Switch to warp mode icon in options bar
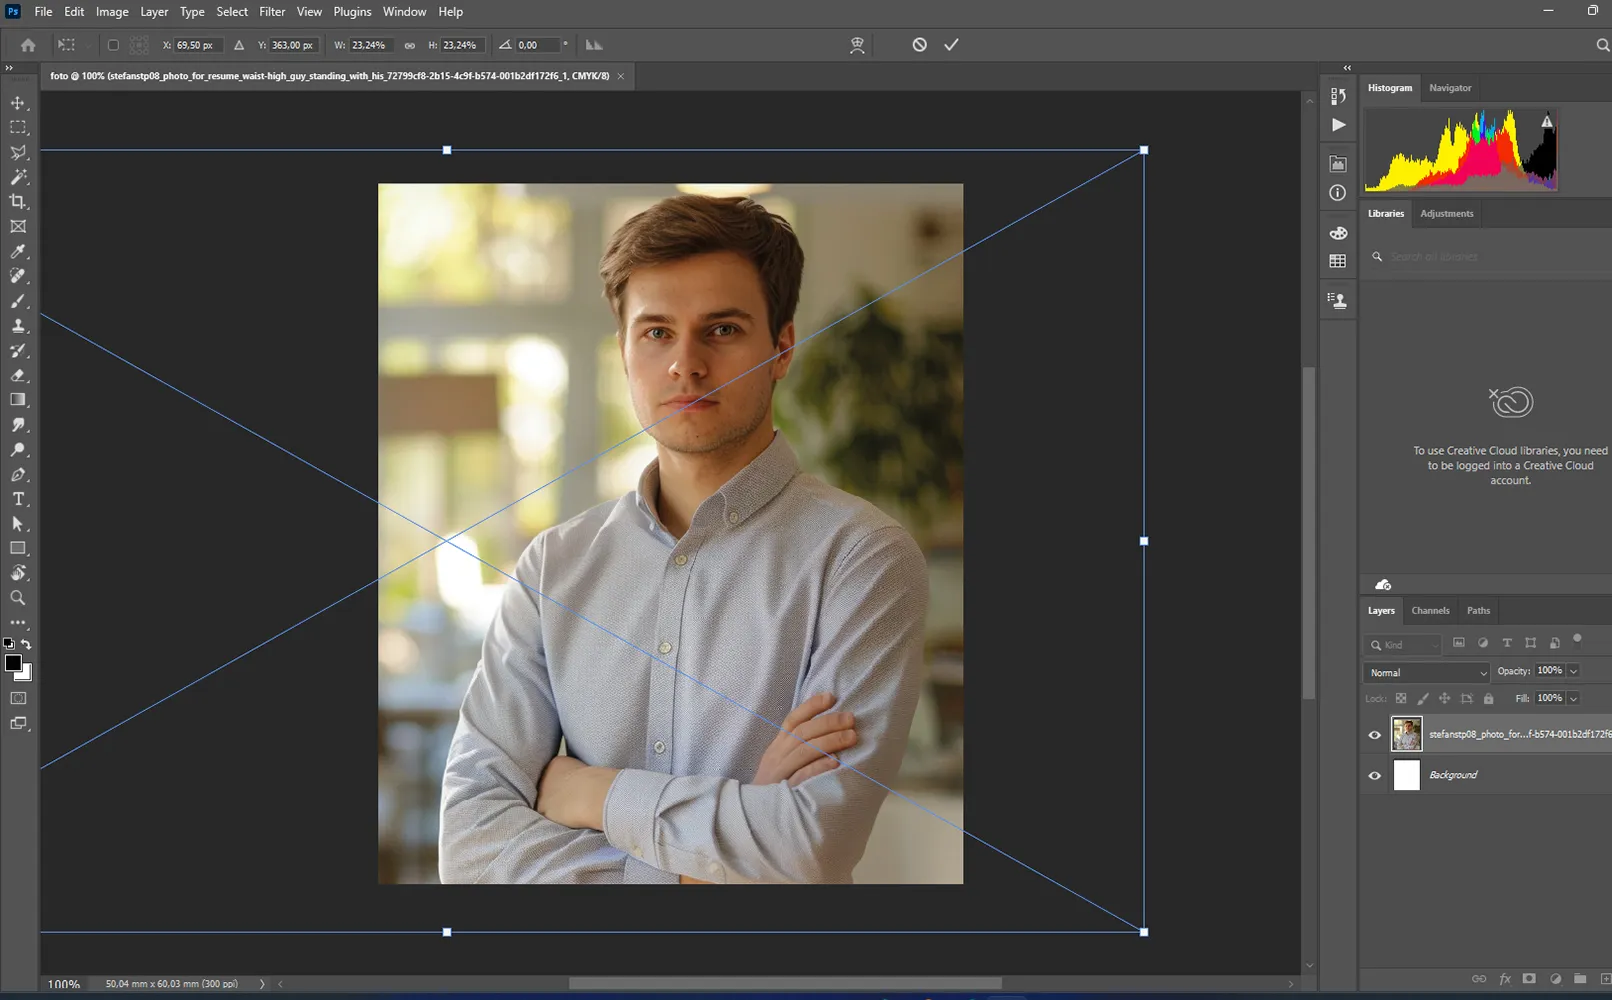Screen dimensions: 1612x1000 (857, 45)
